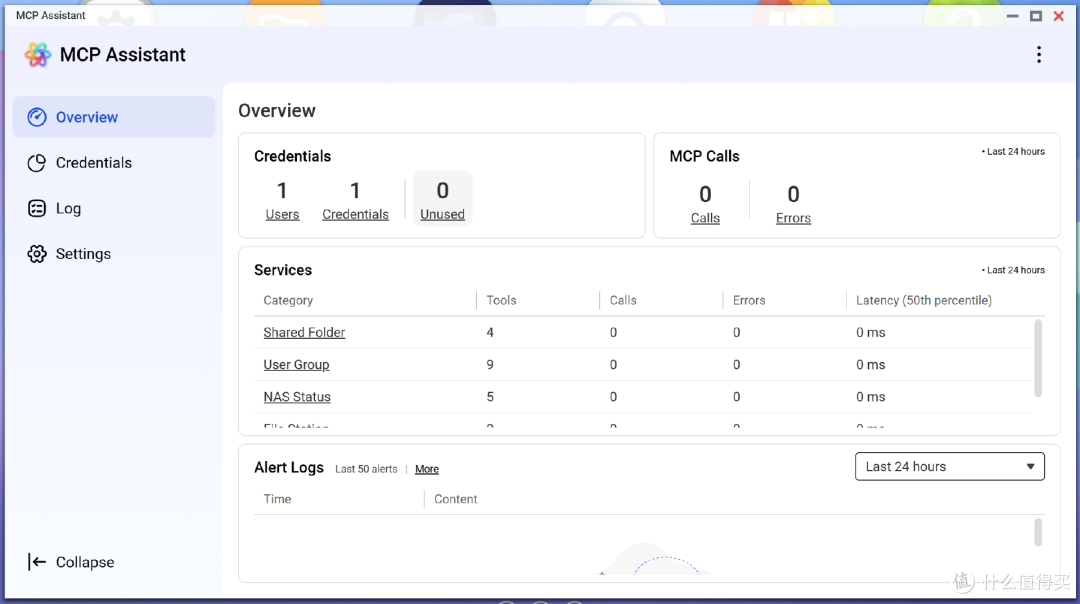Close the MCP Assistant window
Image resolution: width=1080 pixels, height=604 pixels.
click(1059, 16)
